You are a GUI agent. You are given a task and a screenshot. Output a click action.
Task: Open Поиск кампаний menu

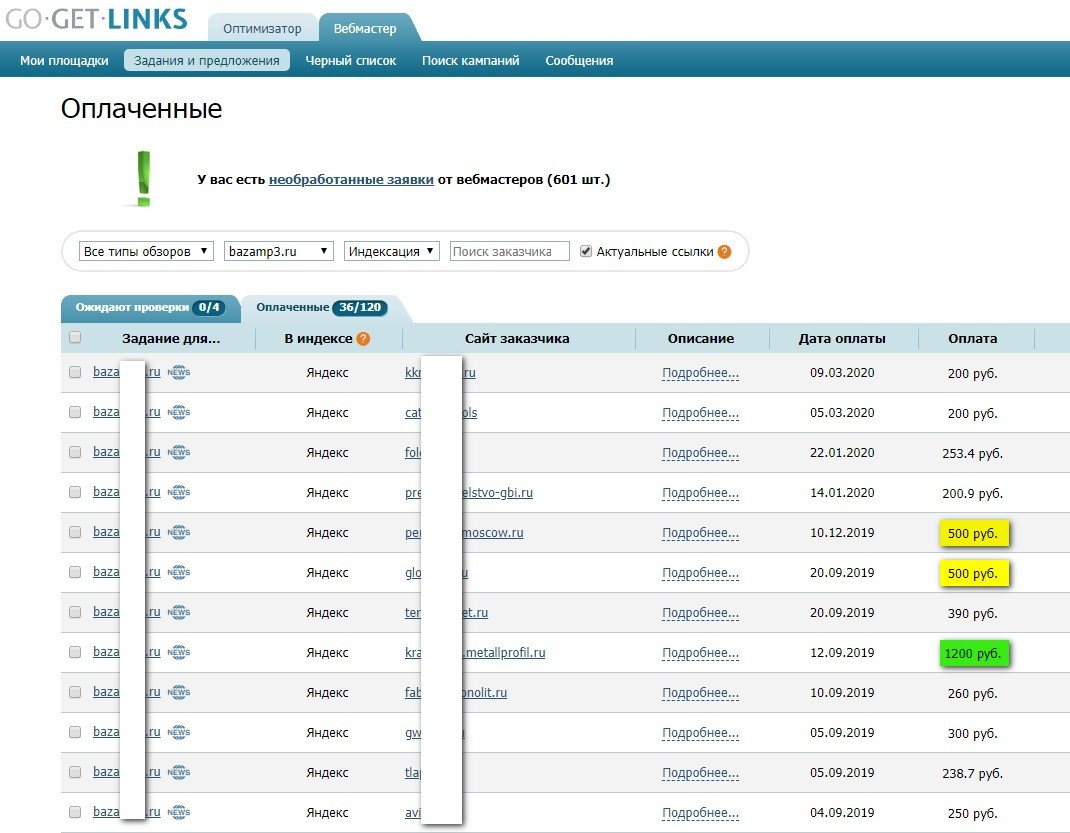(x=471, y=61)
